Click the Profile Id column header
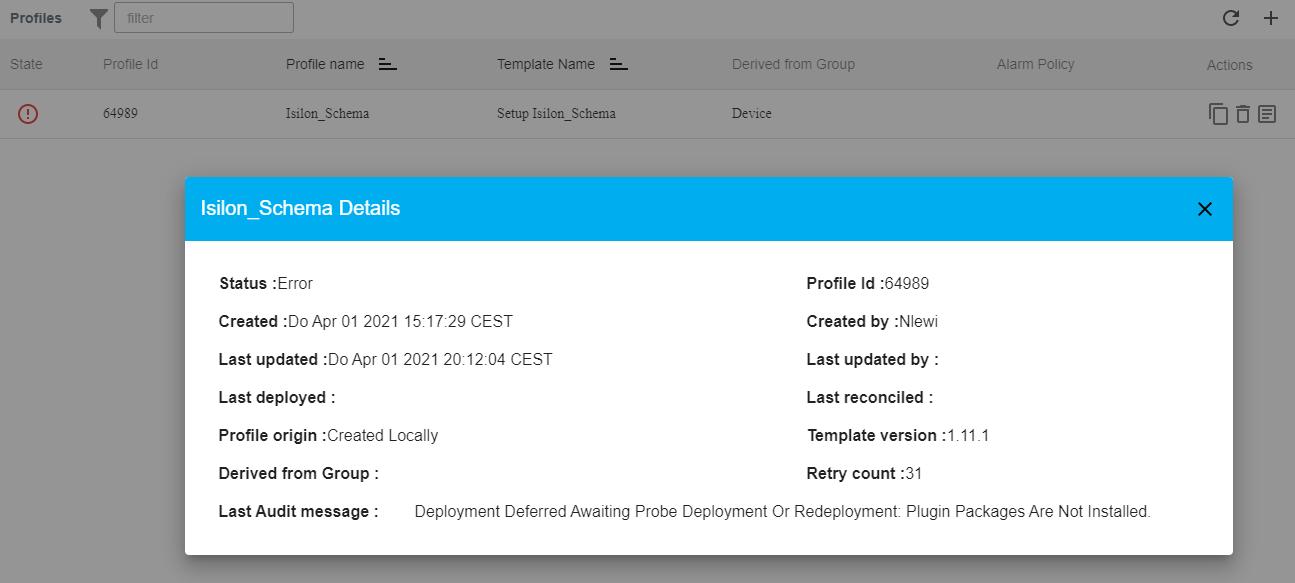This screenshot has width=1295, height=583. click(131, 64)
